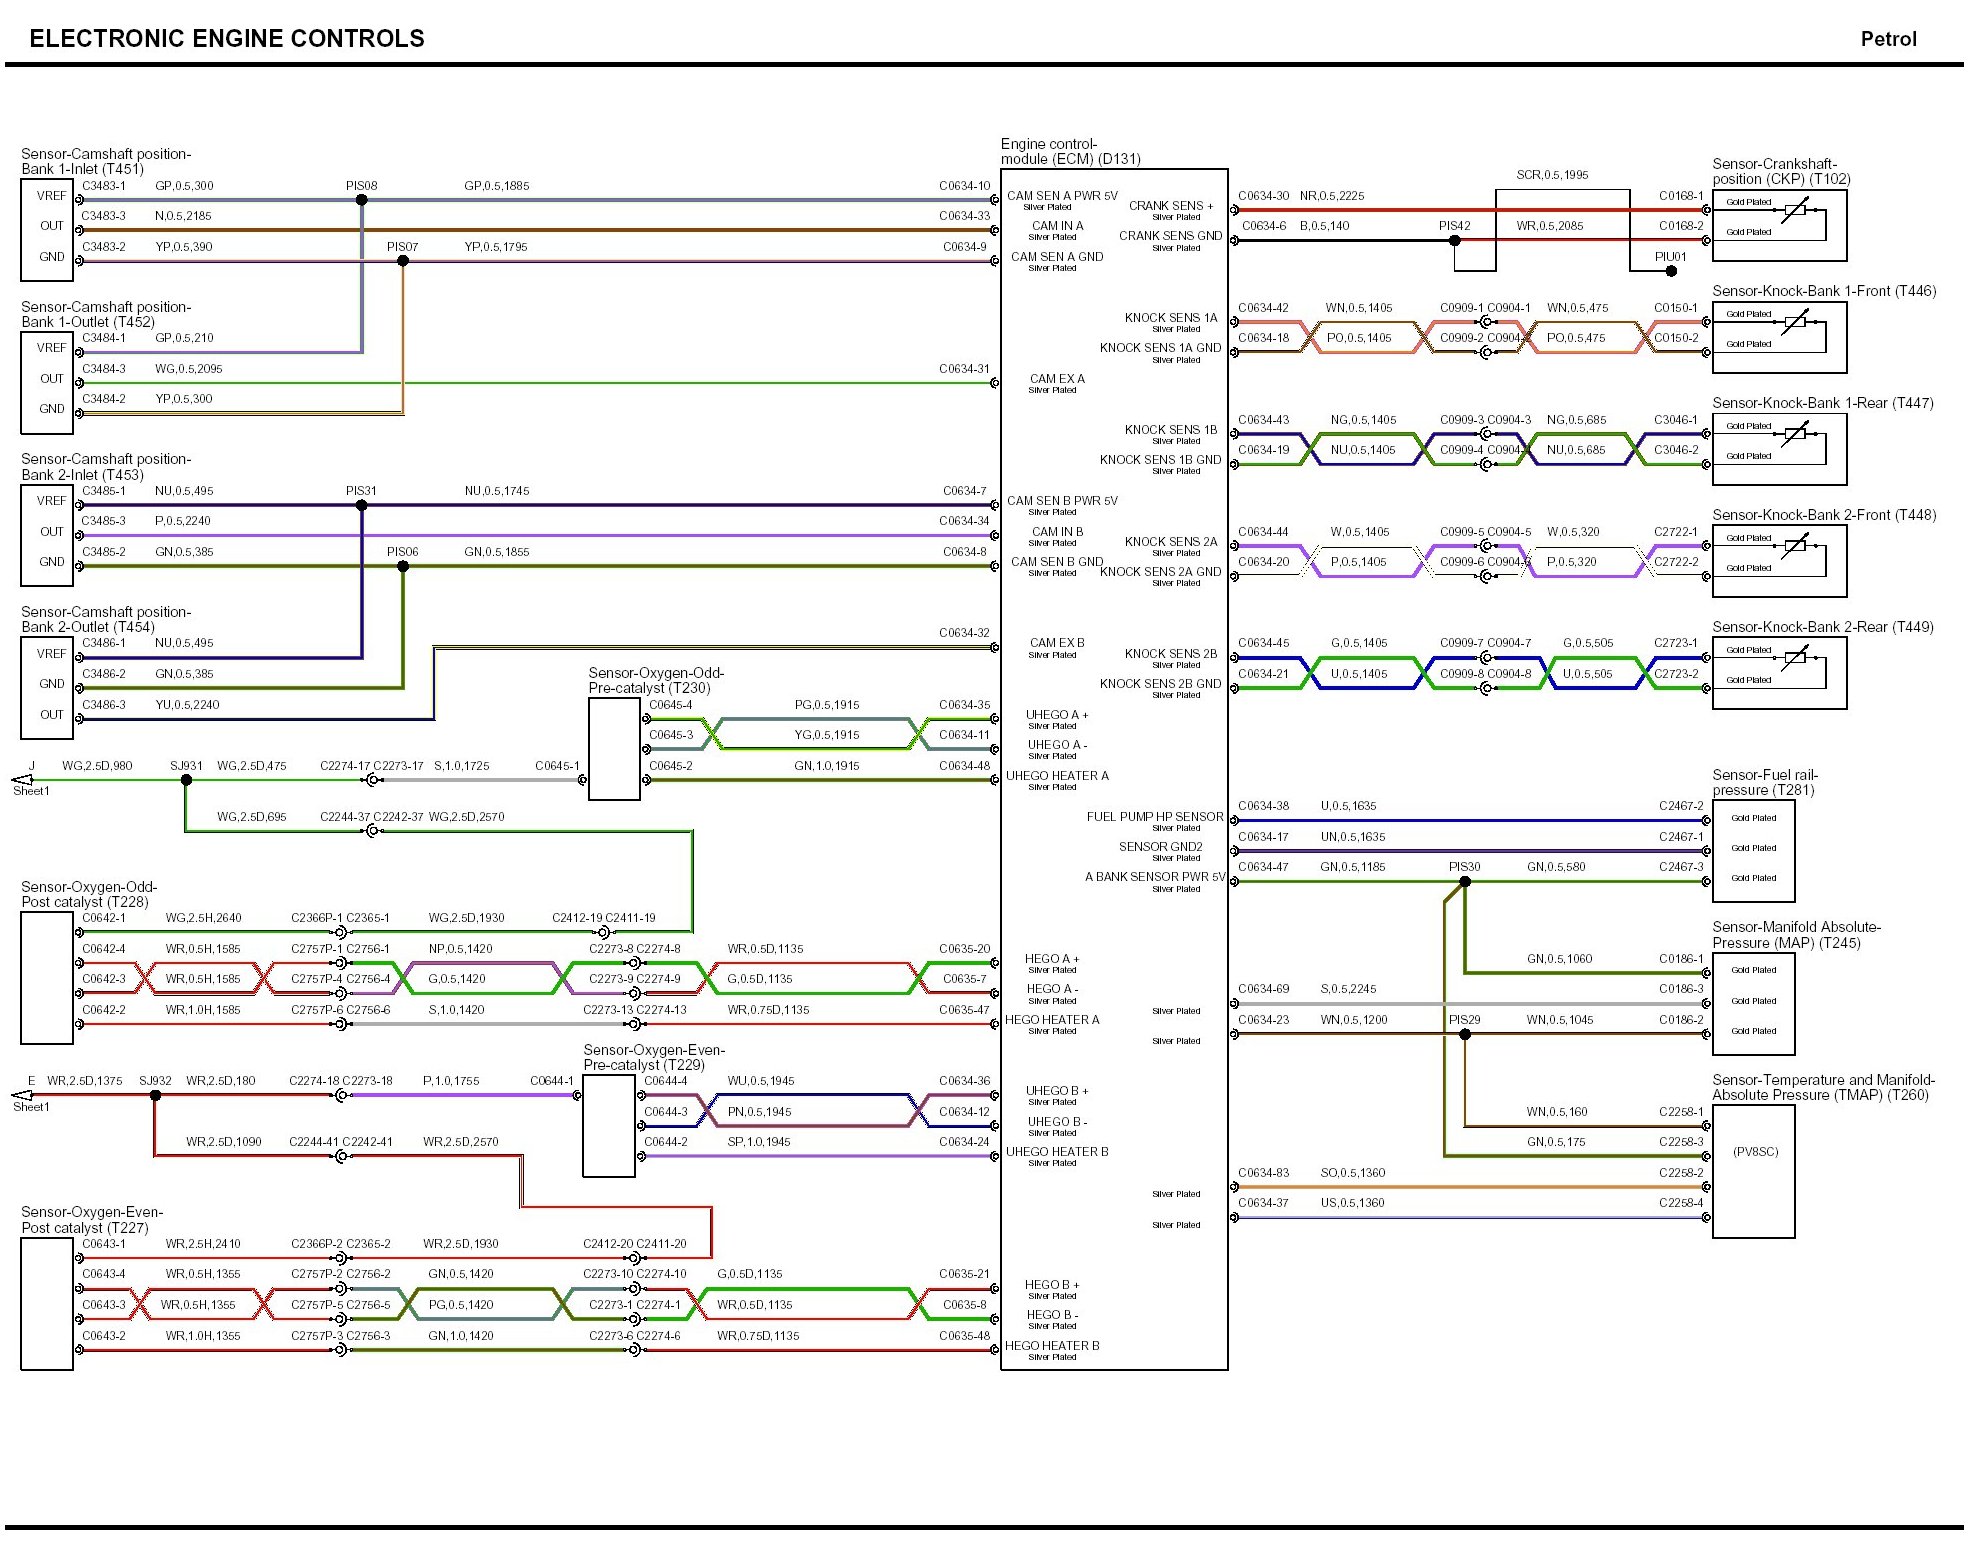
Task: Click the Petrol label in the header
Action: pos(1888,39)
